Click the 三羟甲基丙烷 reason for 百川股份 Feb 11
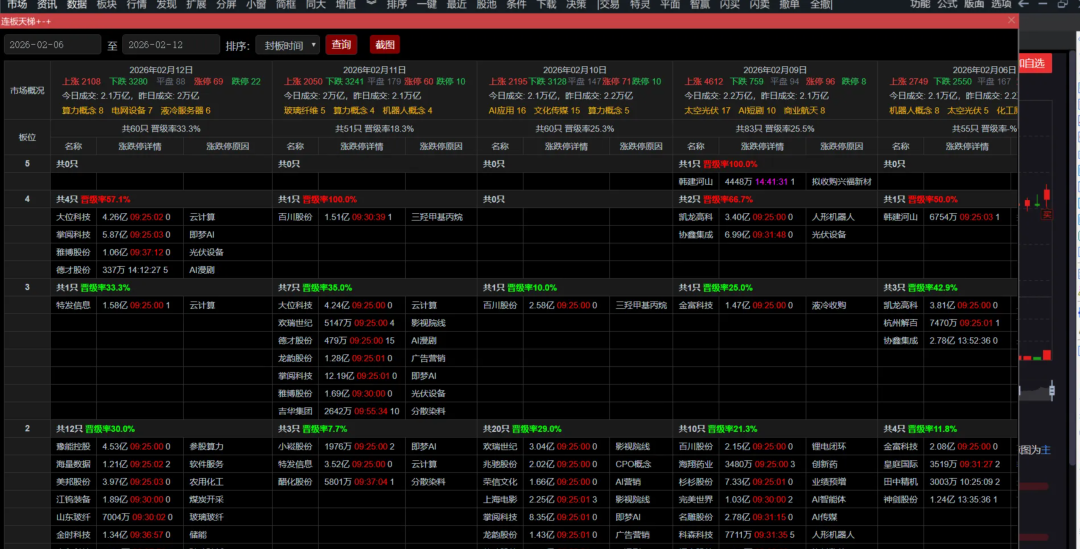 click(x=437, y=217)
